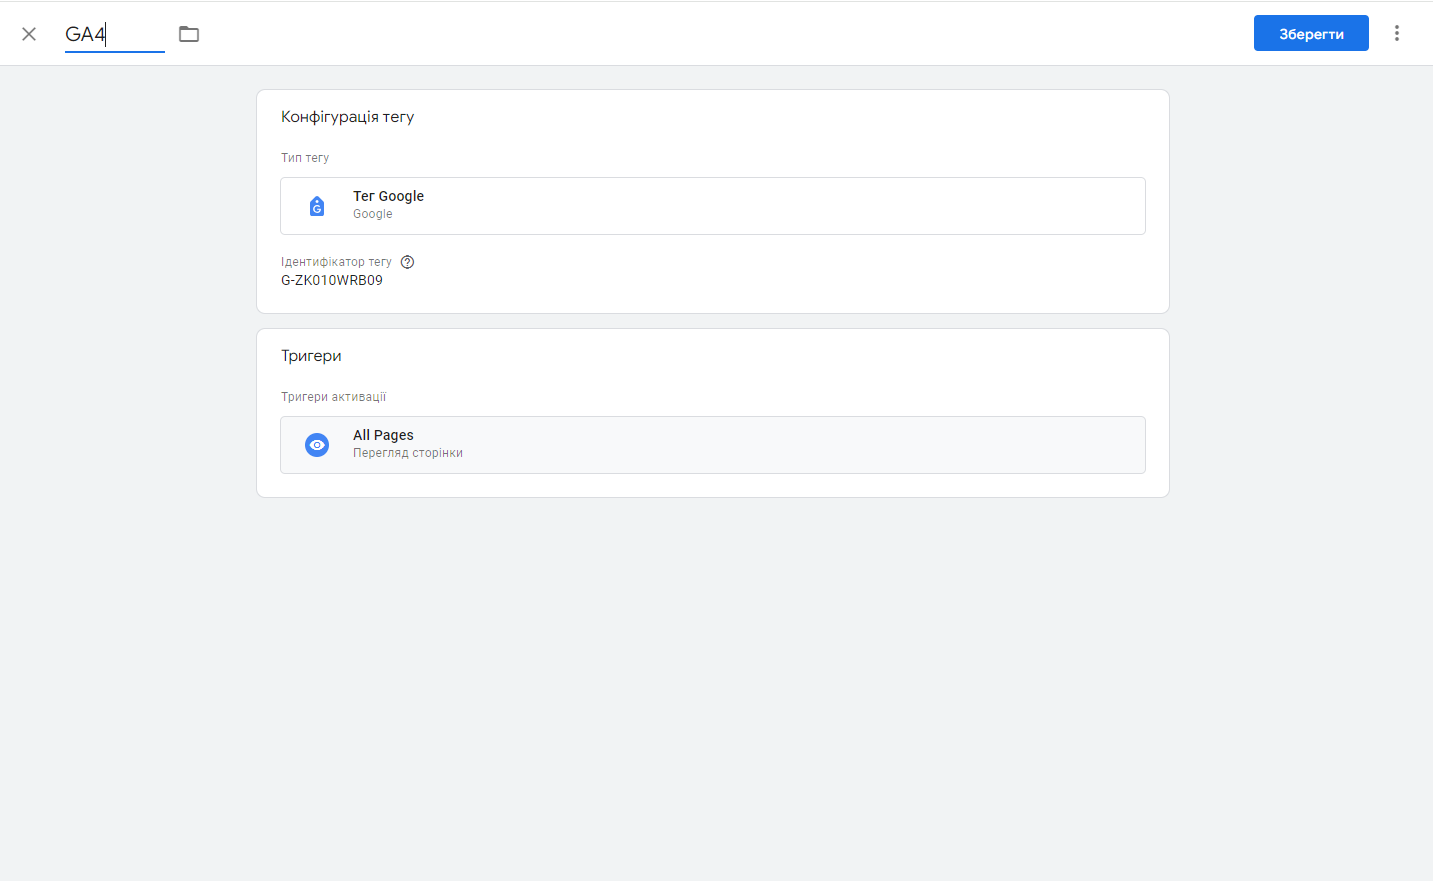Screen dimensions: 1433x881
Task: Open the folder selection icon
Action: click(189, 34)
